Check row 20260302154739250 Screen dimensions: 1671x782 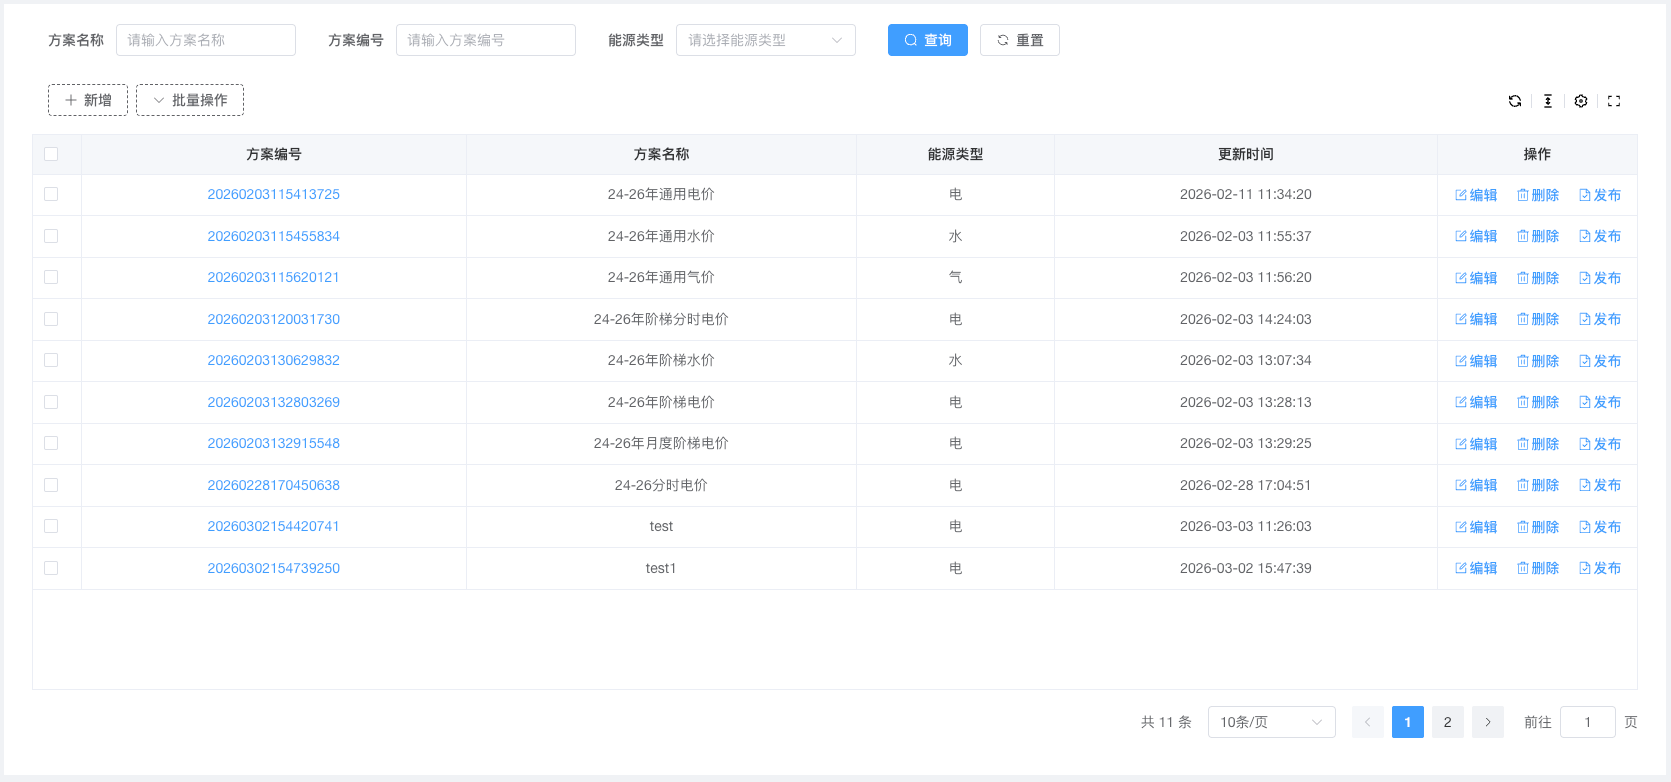point(51,568)
